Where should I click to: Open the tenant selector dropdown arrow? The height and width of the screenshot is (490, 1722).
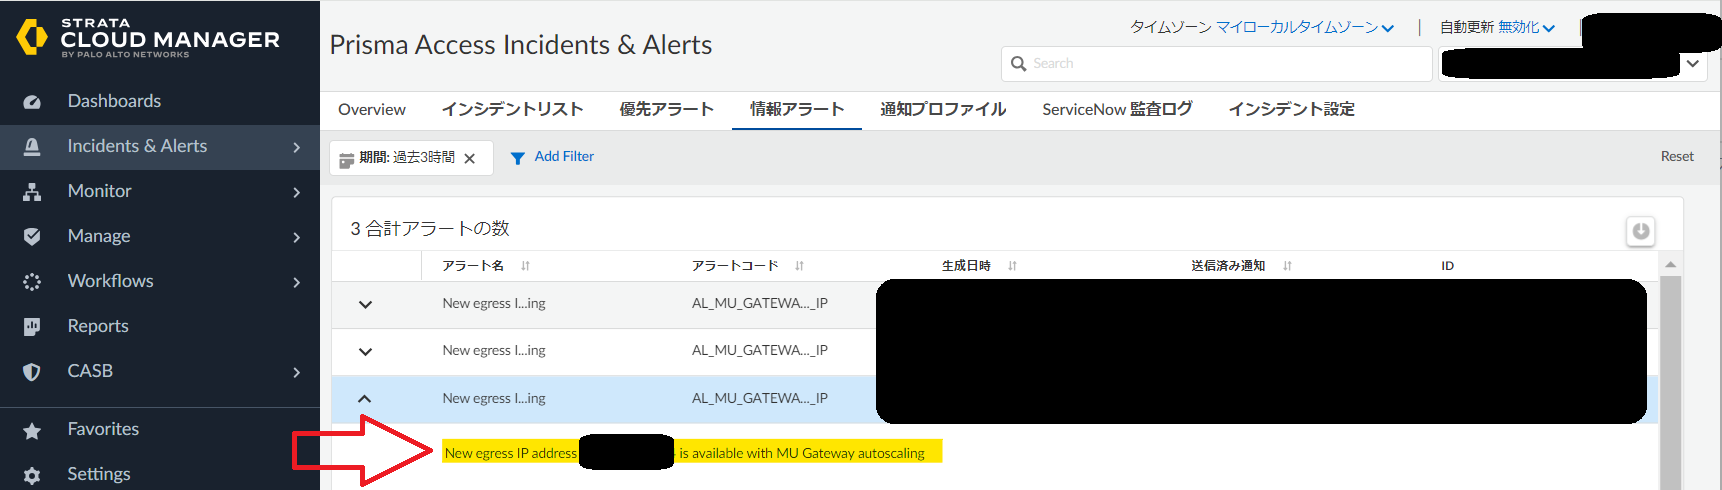coord(1693,63)
